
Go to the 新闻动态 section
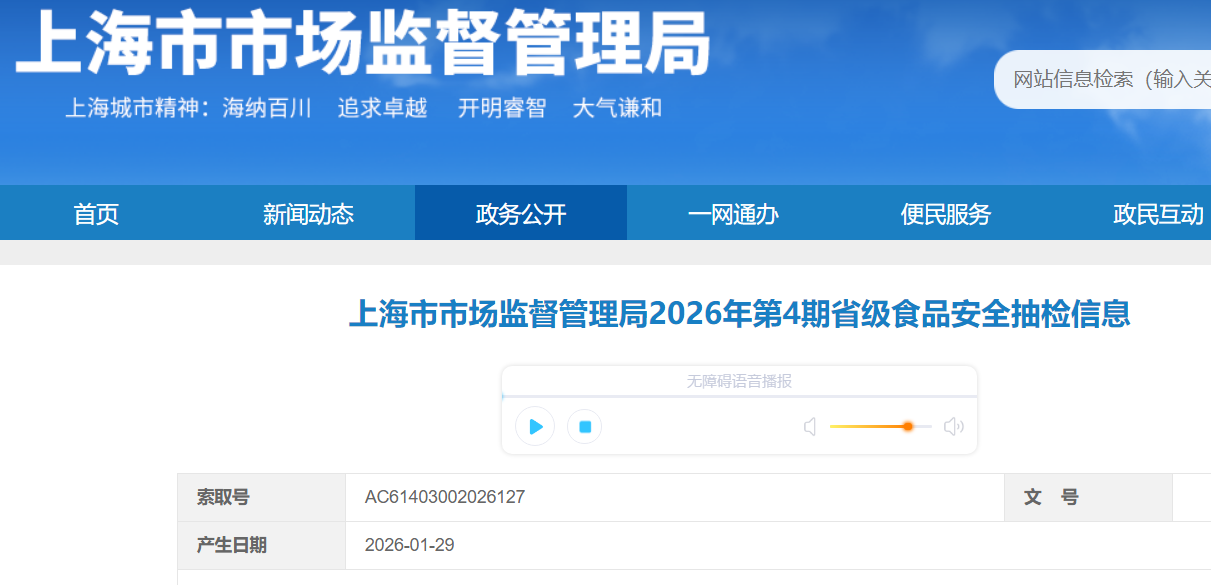[308, 214]
